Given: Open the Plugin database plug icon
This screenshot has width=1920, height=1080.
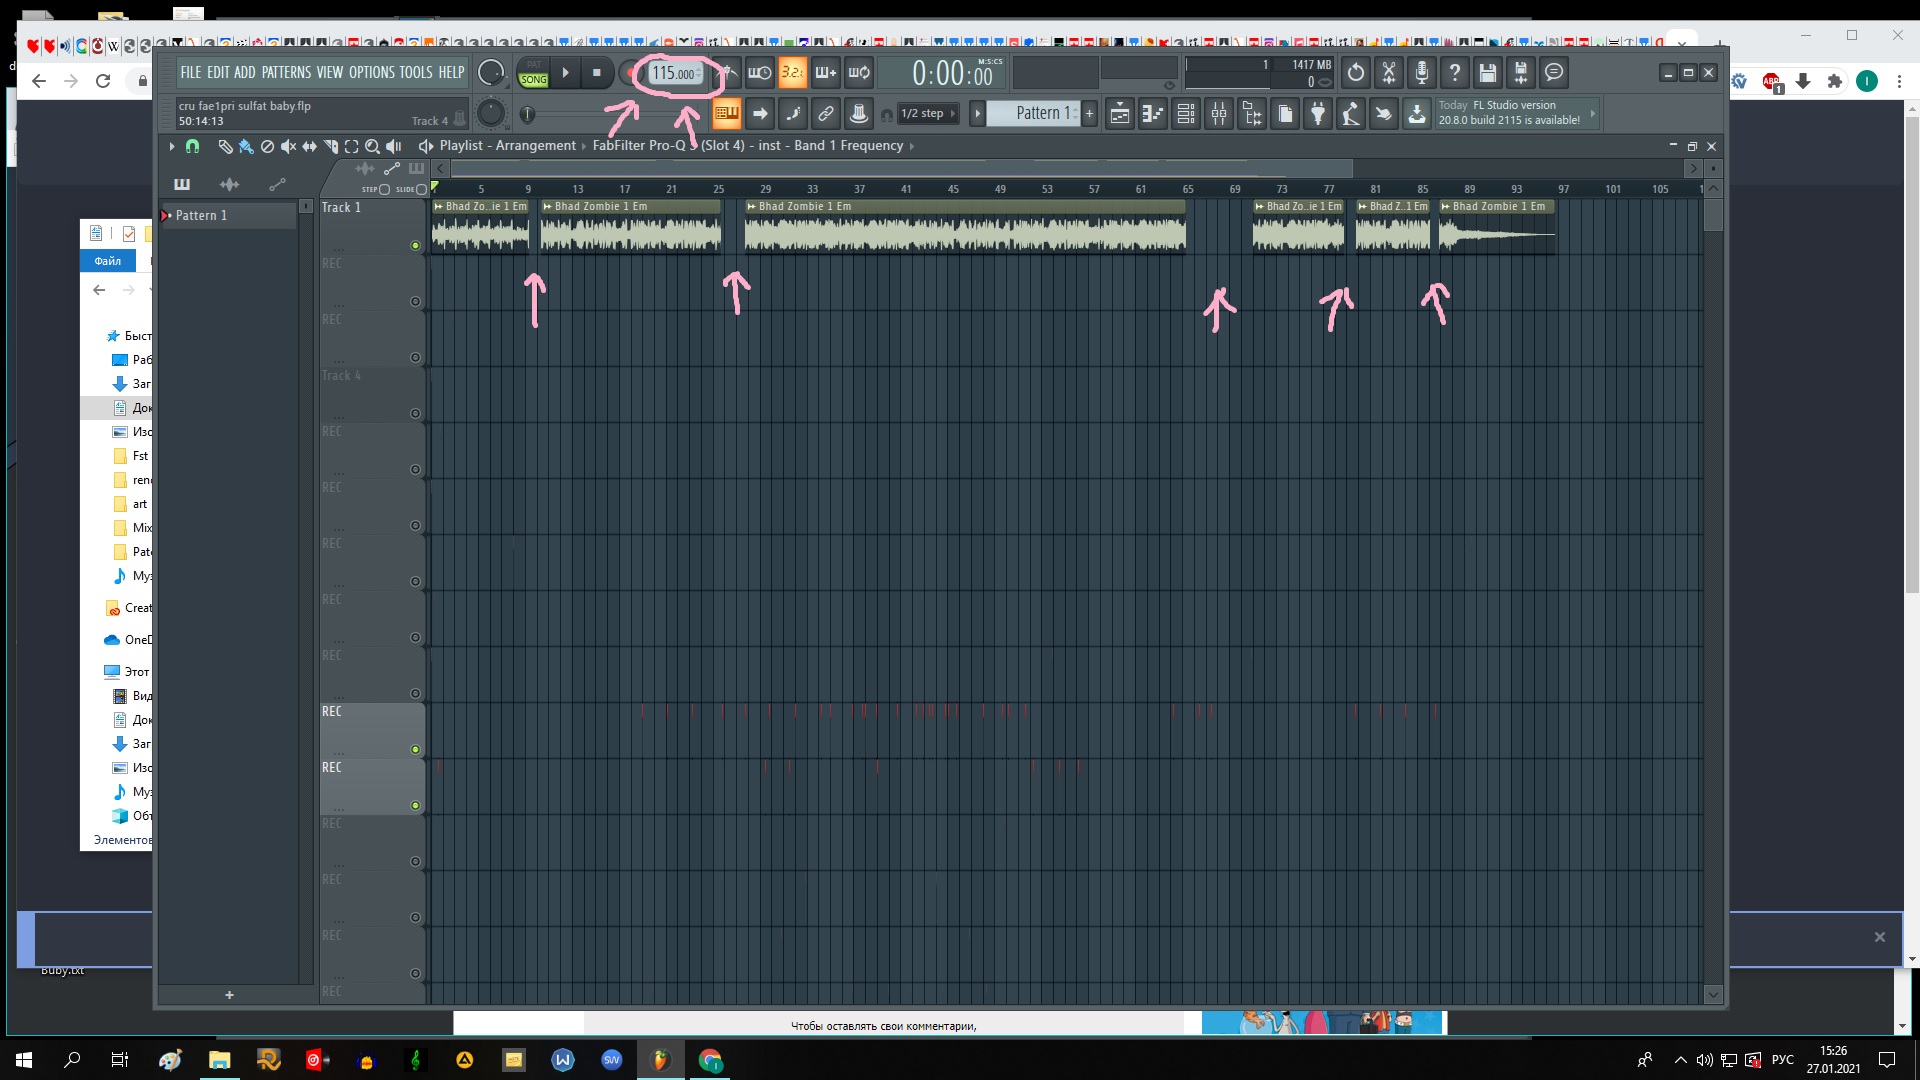Looking at the screenshot, I should coord(1318,114).
